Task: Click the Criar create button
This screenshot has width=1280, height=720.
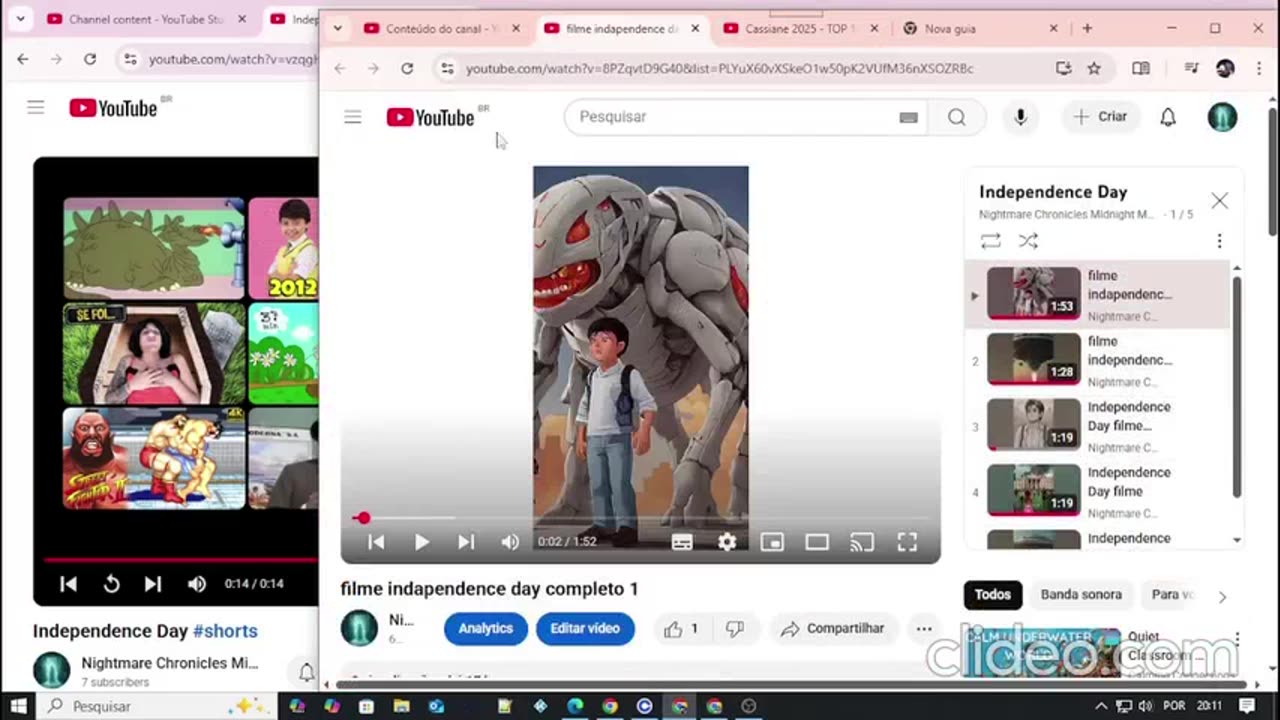Action: 1101,117
